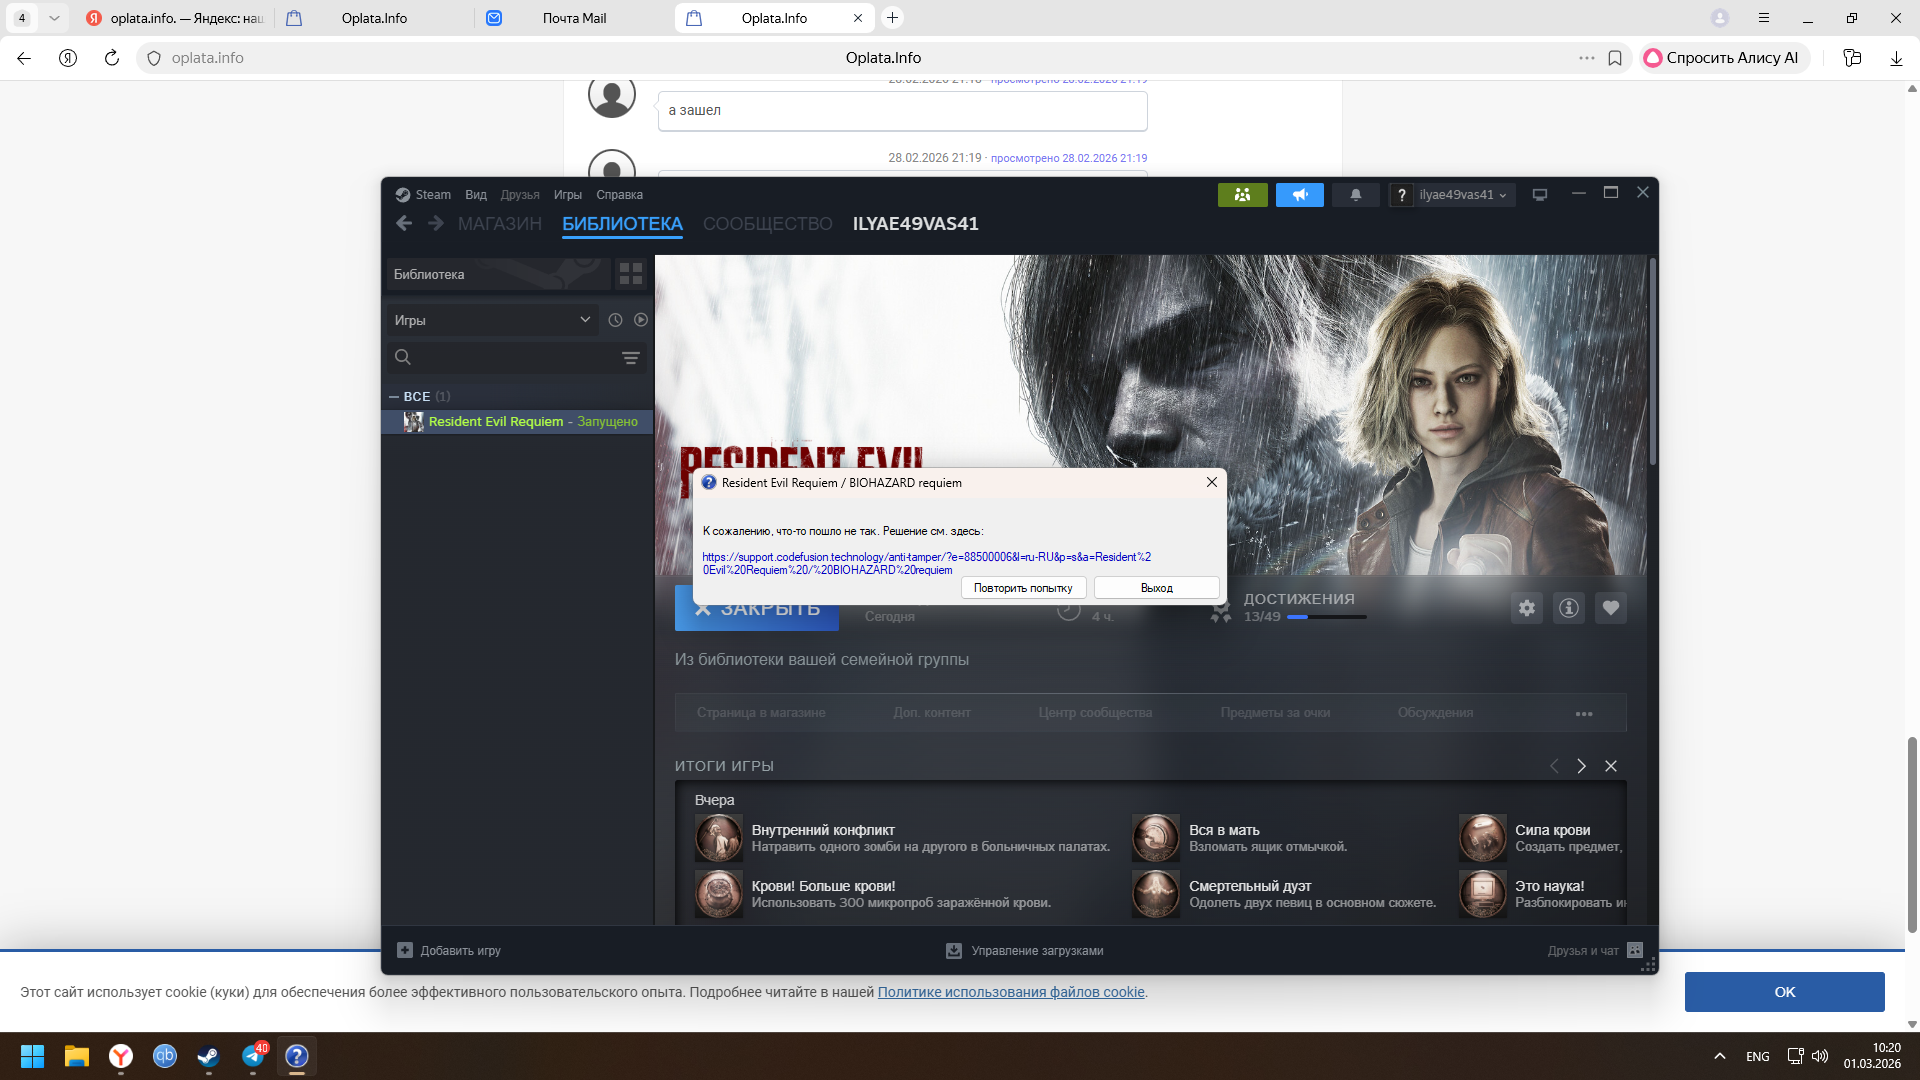
Task: Open library filter options icon
Action: coord(630,358)
